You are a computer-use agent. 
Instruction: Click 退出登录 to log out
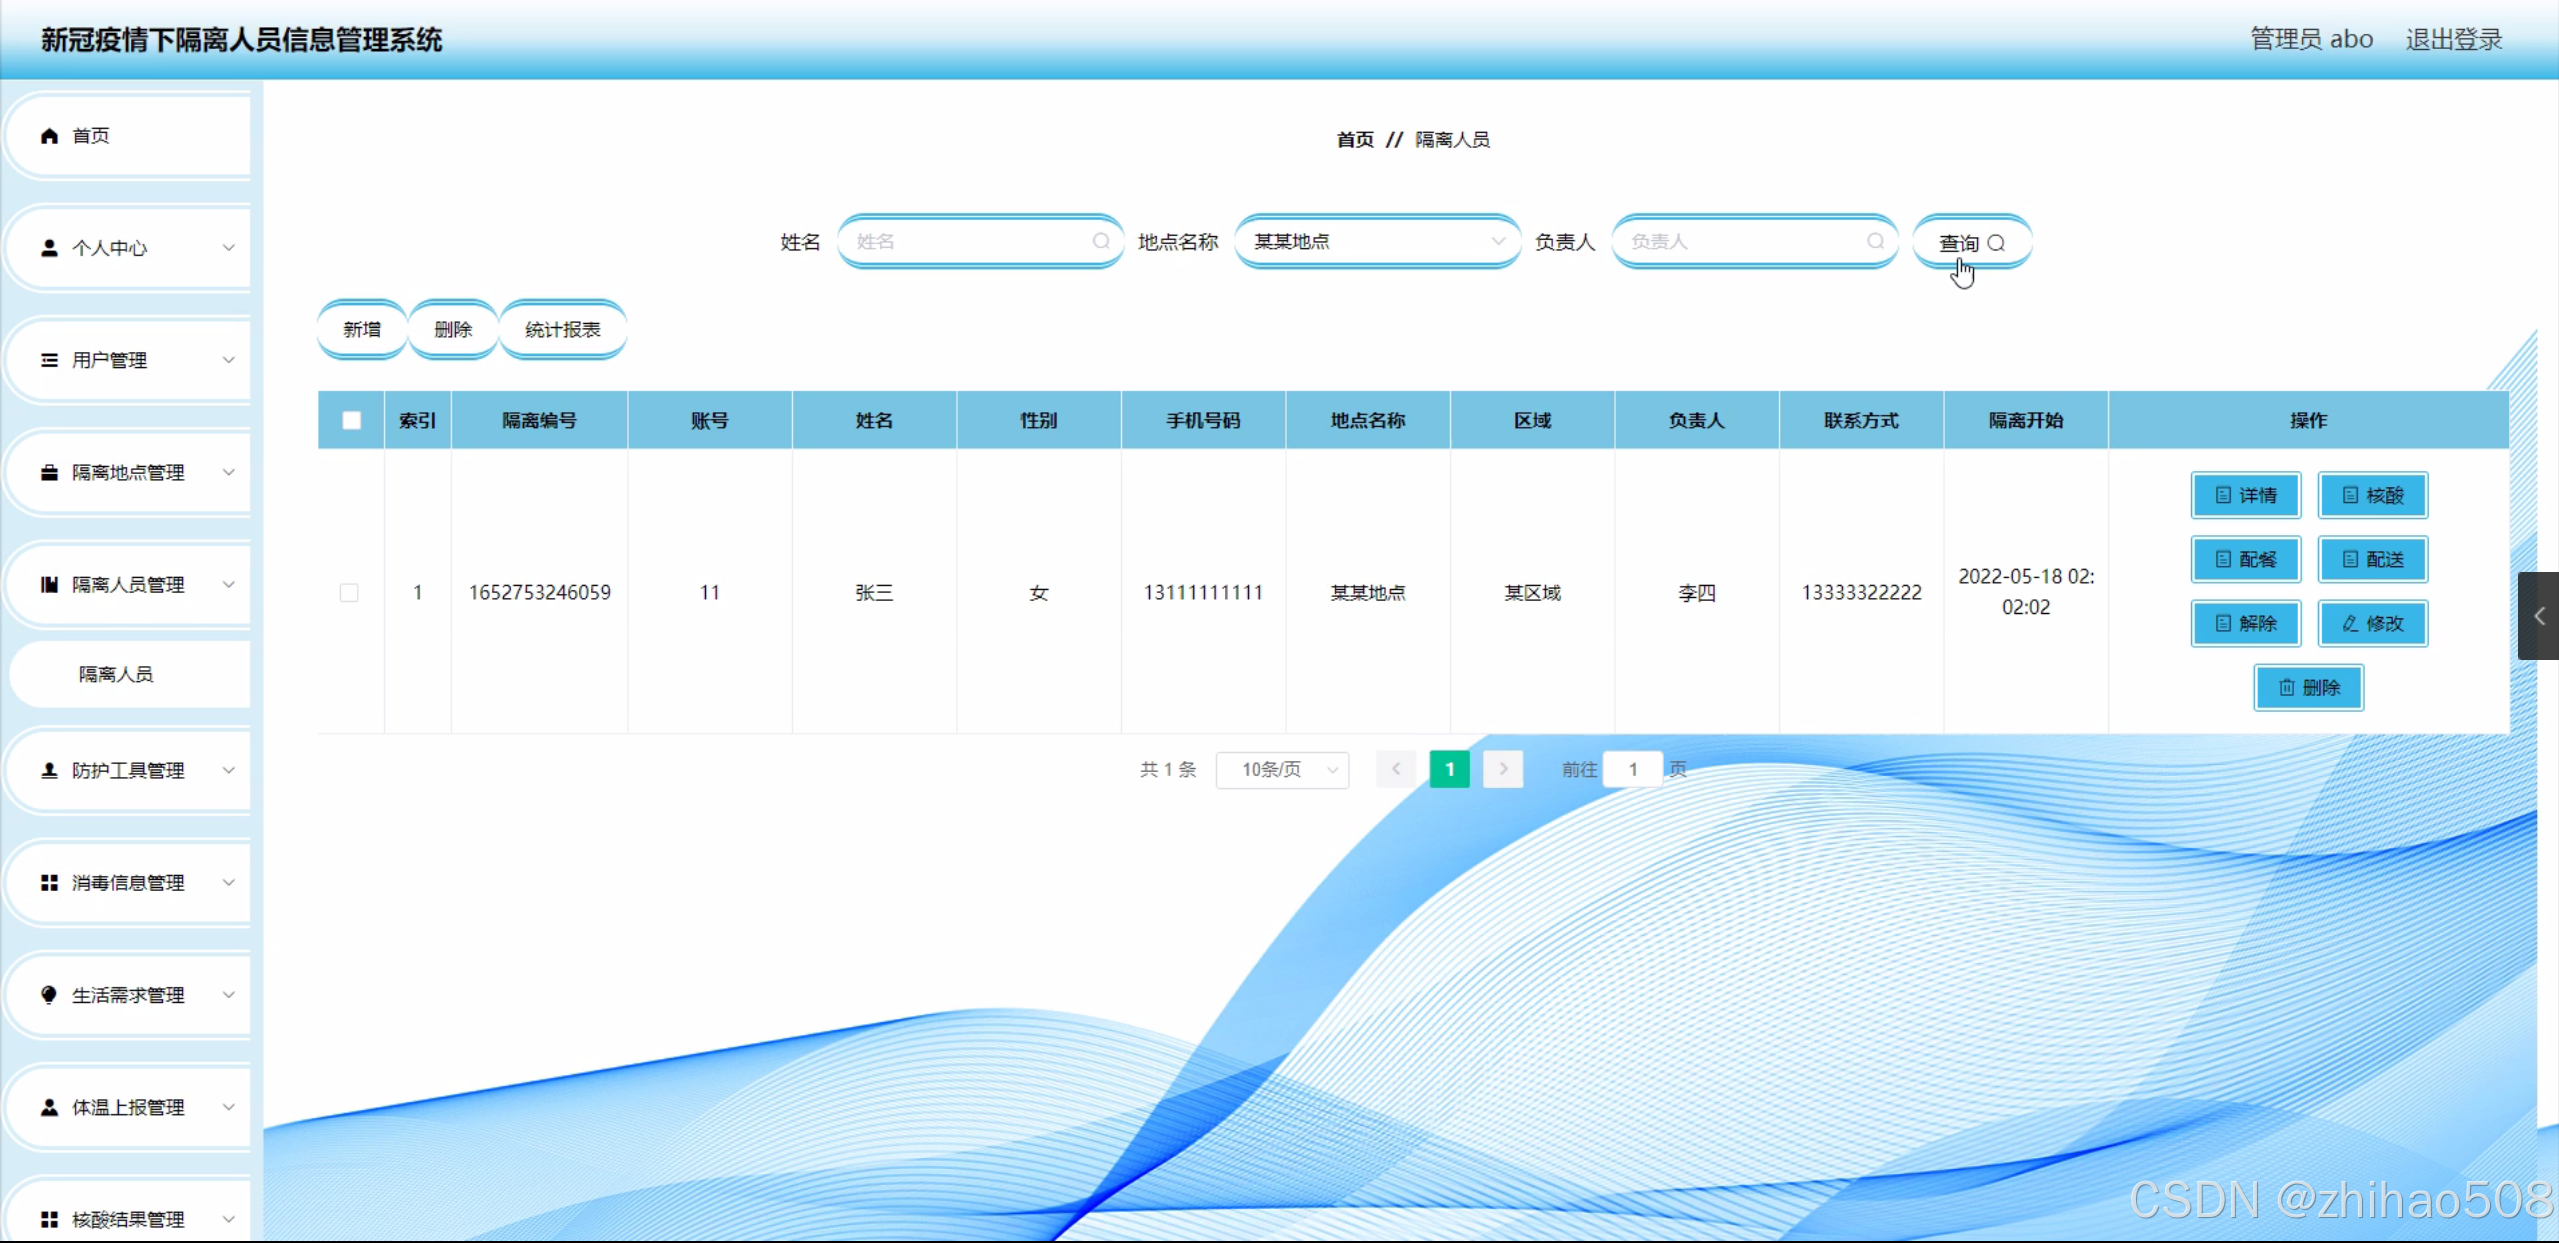tap(2453, 39)
